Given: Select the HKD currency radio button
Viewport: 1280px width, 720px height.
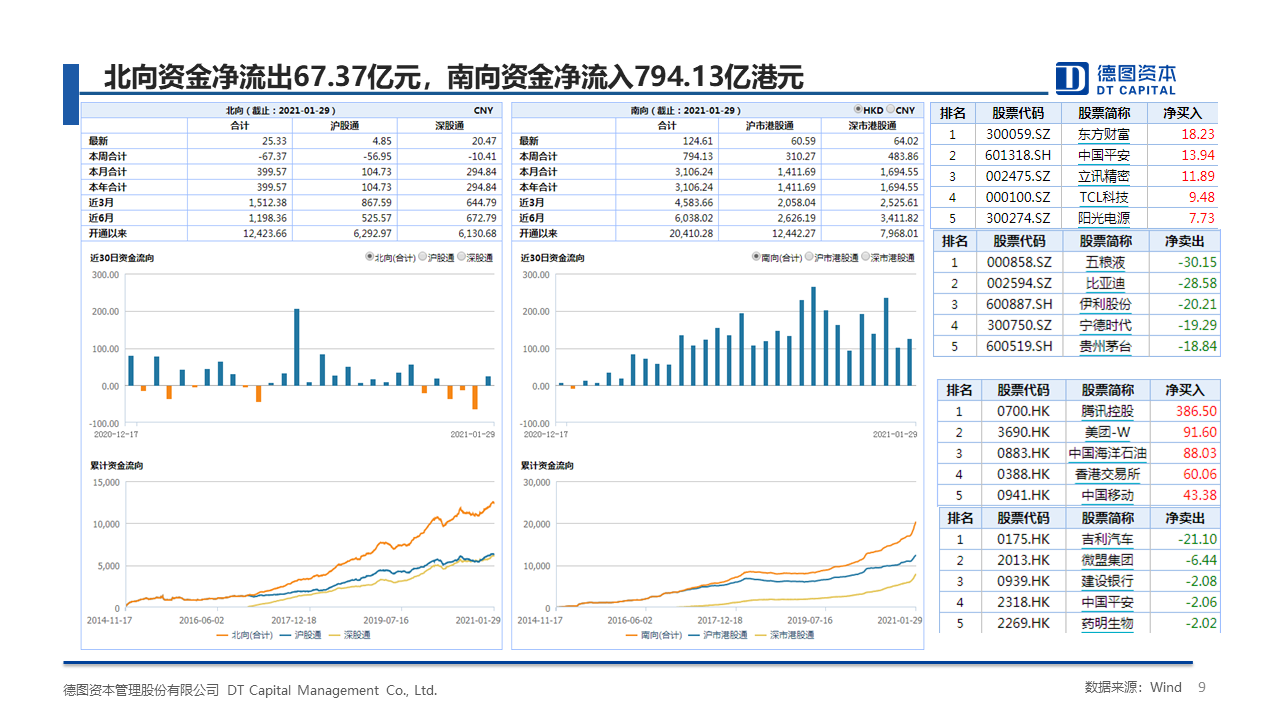Looking at the screenshot, I should click(x=858, y=110).
